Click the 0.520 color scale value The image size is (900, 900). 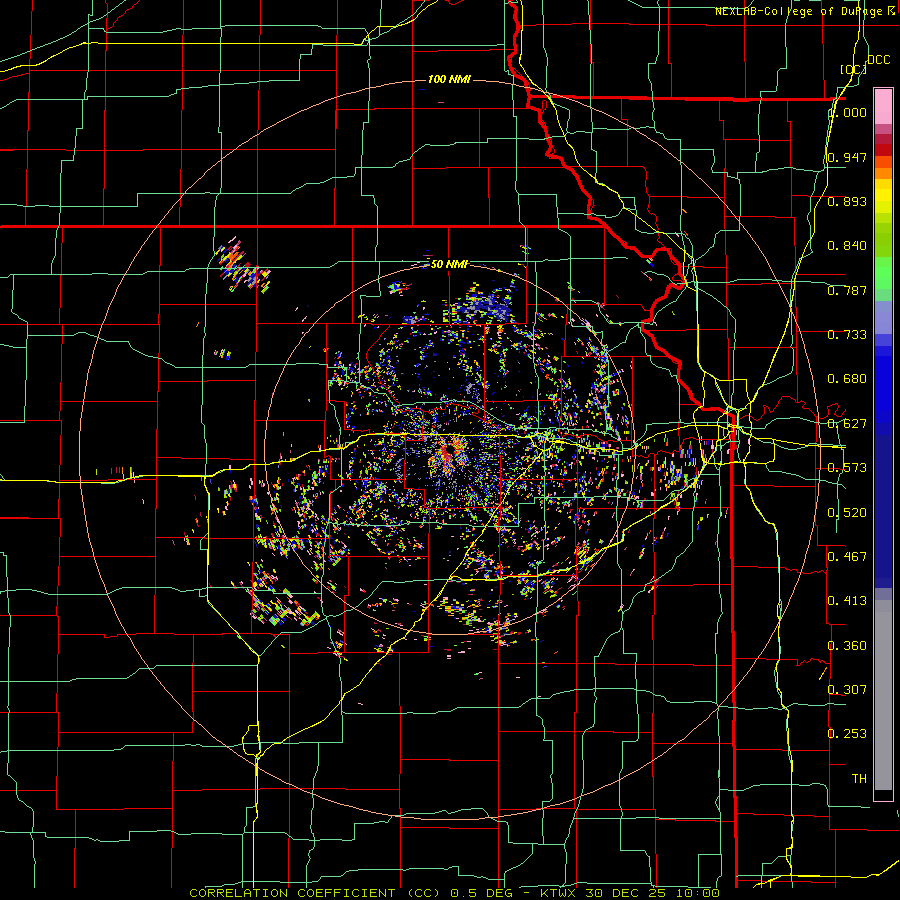(847, 513)
